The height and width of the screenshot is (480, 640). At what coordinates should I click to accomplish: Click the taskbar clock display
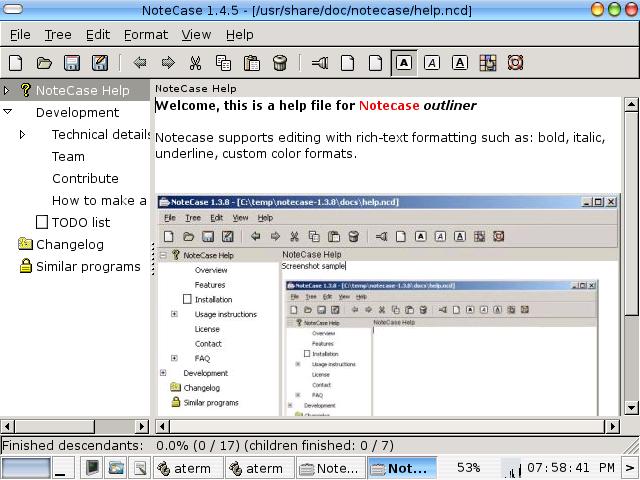pos(571,468)
